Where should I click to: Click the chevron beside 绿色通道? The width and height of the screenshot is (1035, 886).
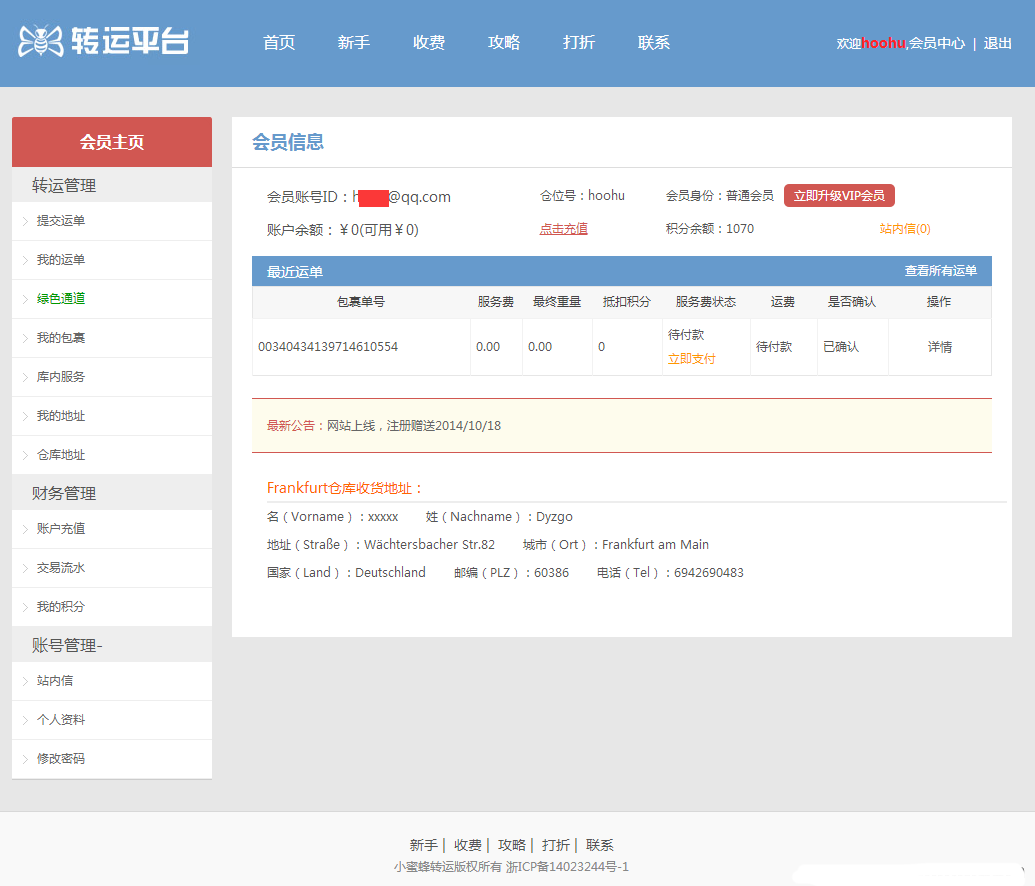click(x=25, y=299)
